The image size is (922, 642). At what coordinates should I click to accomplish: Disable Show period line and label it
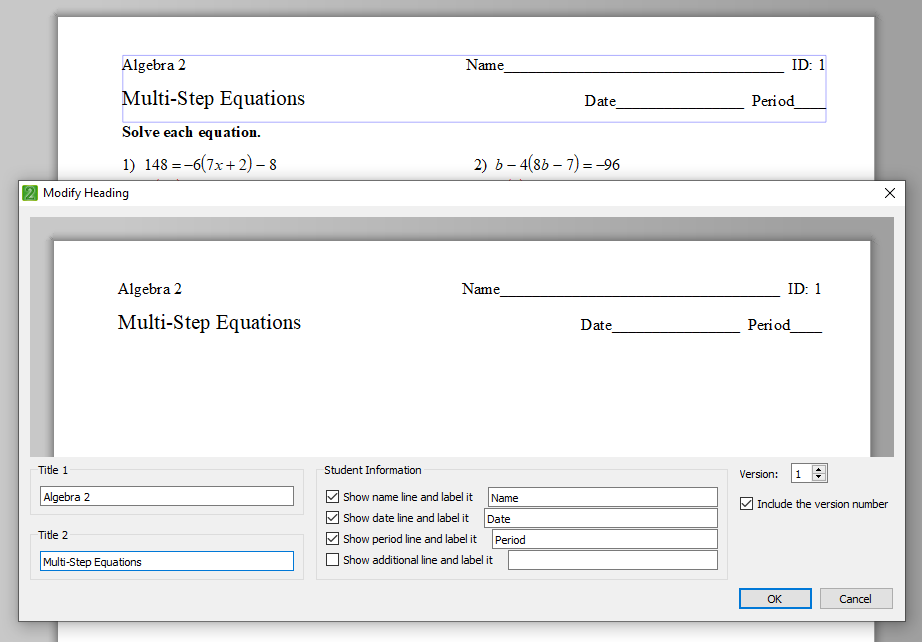point(333,539)
